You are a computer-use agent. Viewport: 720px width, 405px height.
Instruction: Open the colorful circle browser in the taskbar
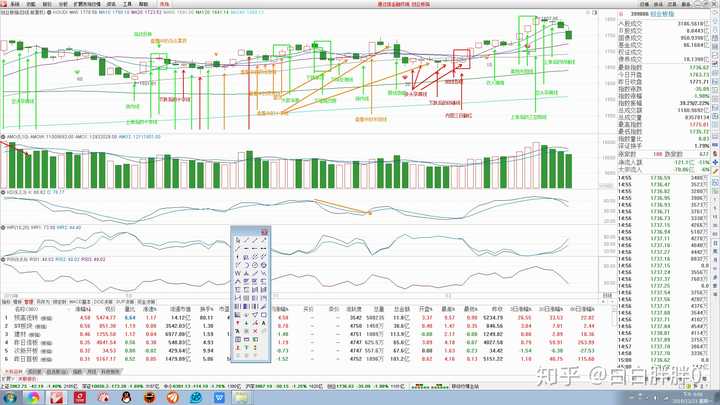pos(33,398)
